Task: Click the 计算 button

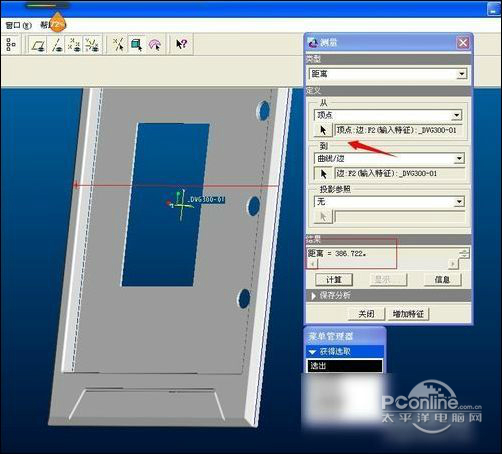Action: point(334,280)
